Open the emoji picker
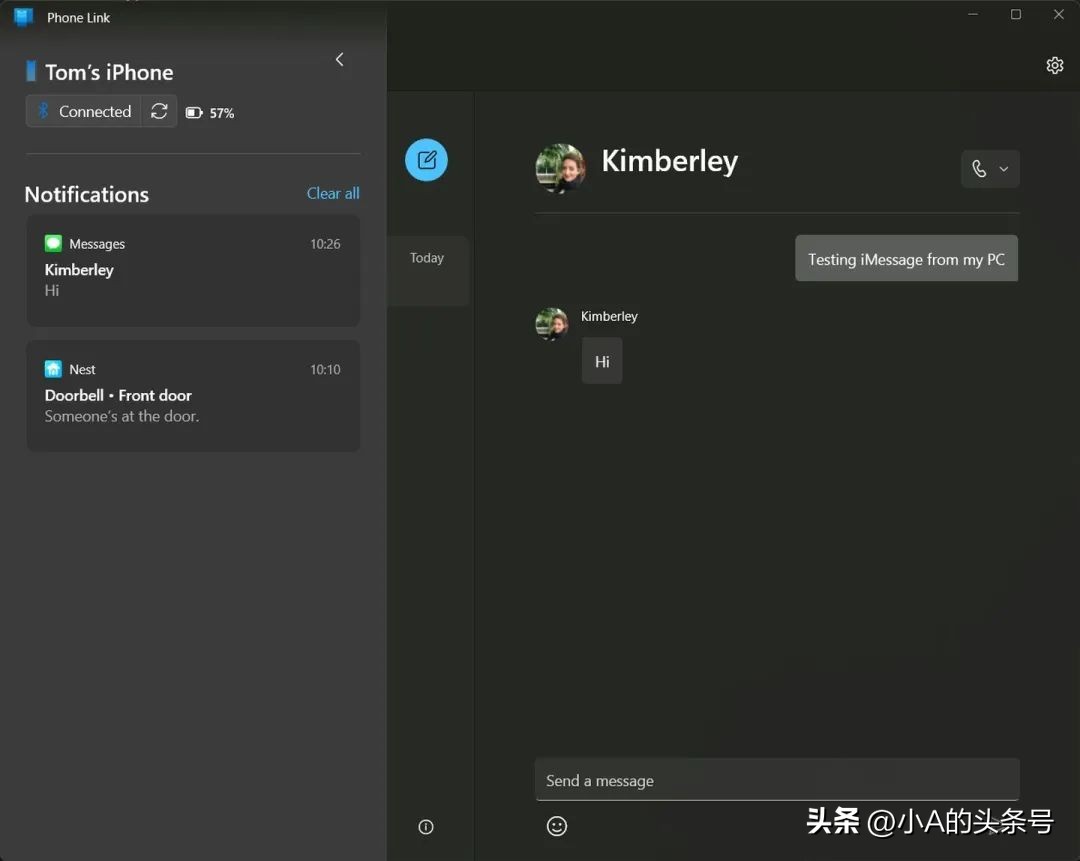The width and height of the screenshot is (1080, 861). [x=557, y=826]
